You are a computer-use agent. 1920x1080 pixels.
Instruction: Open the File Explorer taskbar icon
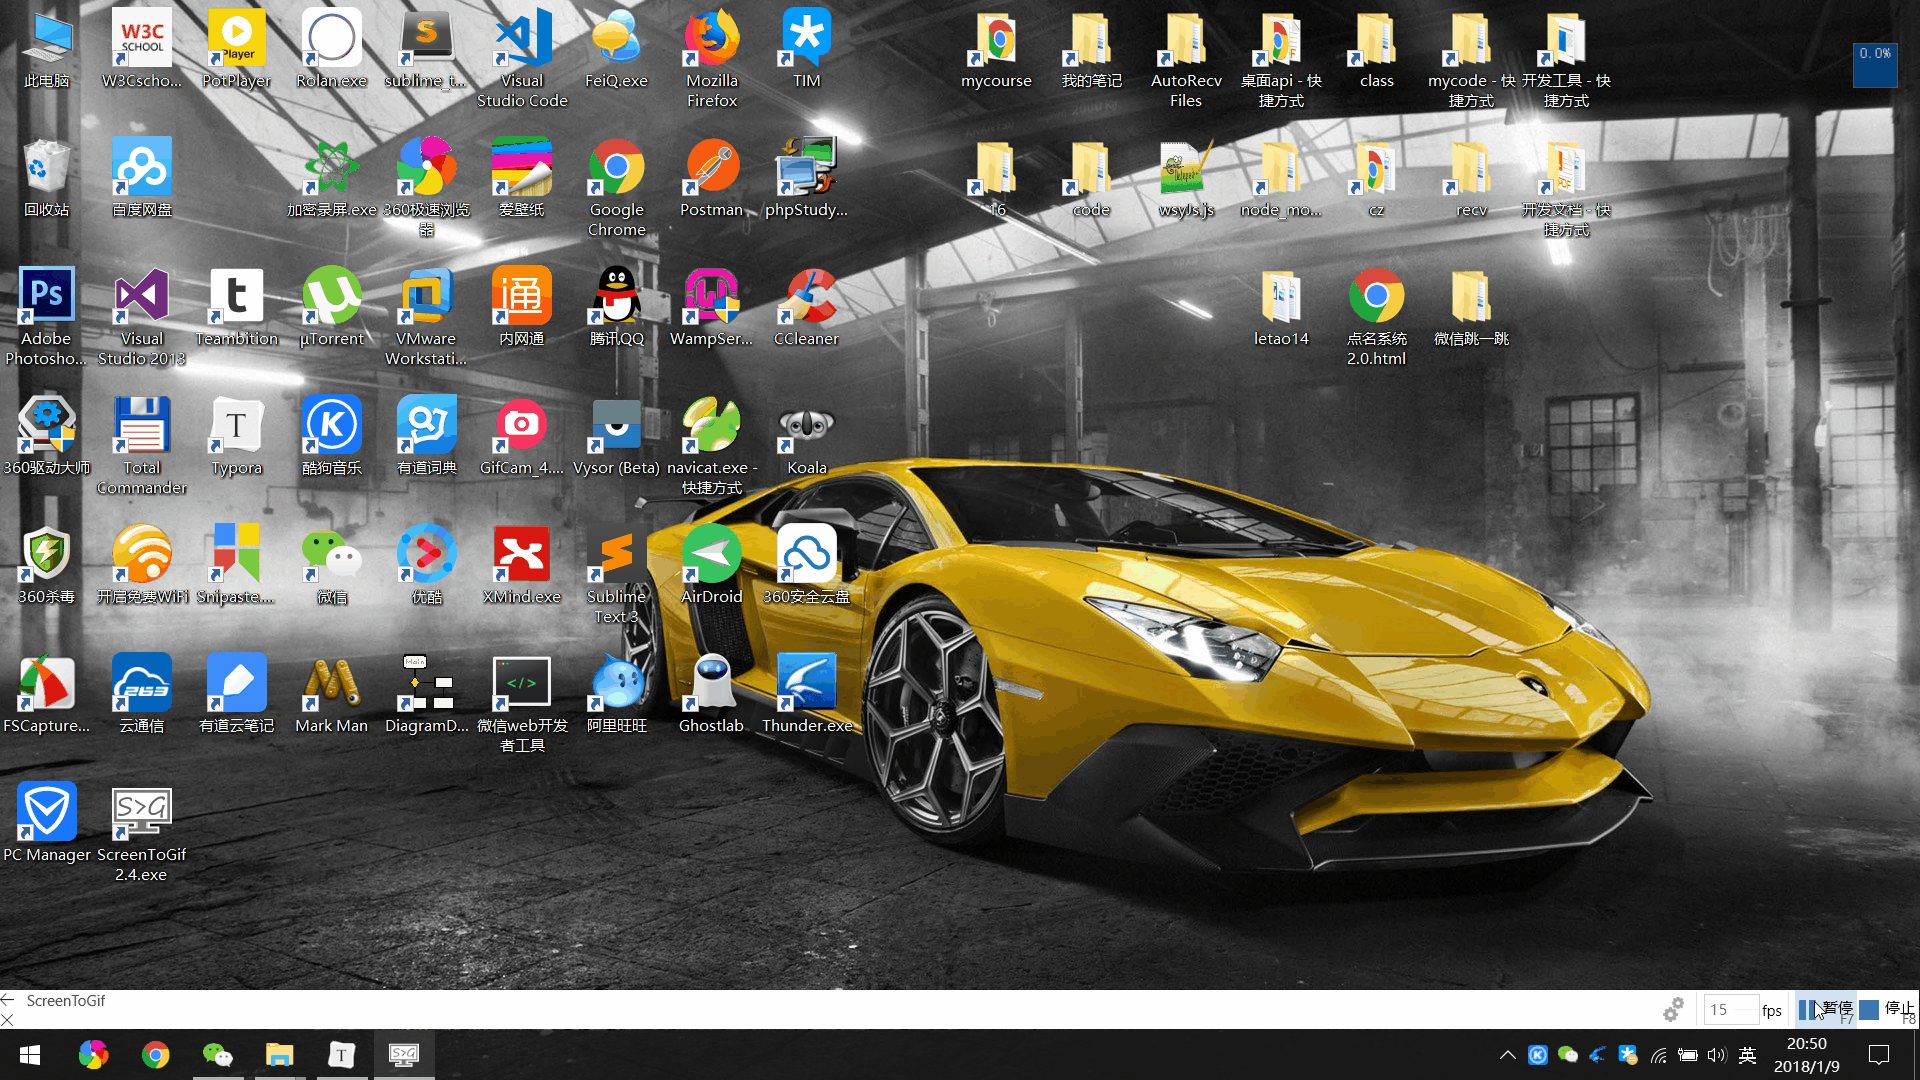pyautogui.click(x=279, y=1055)
